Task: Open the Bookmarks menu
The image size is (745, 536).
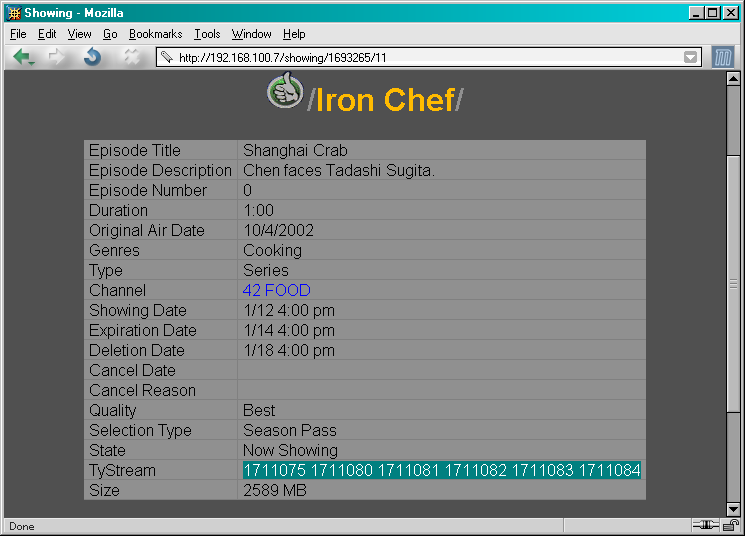Action: tap(155, 34)
